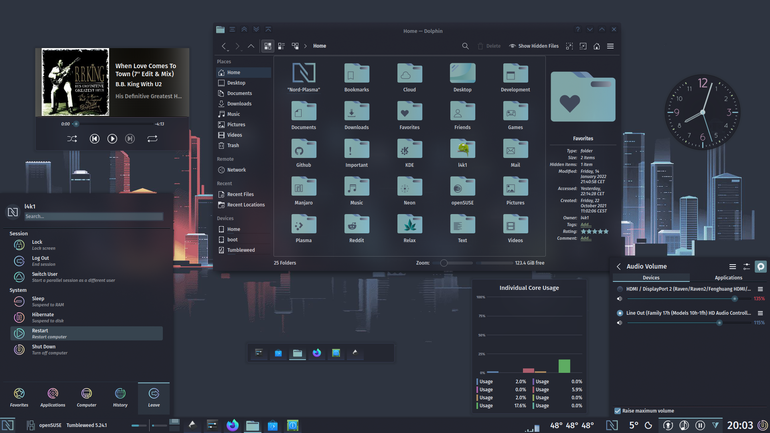Select Line Out device radio button

(x=620, y=313)
